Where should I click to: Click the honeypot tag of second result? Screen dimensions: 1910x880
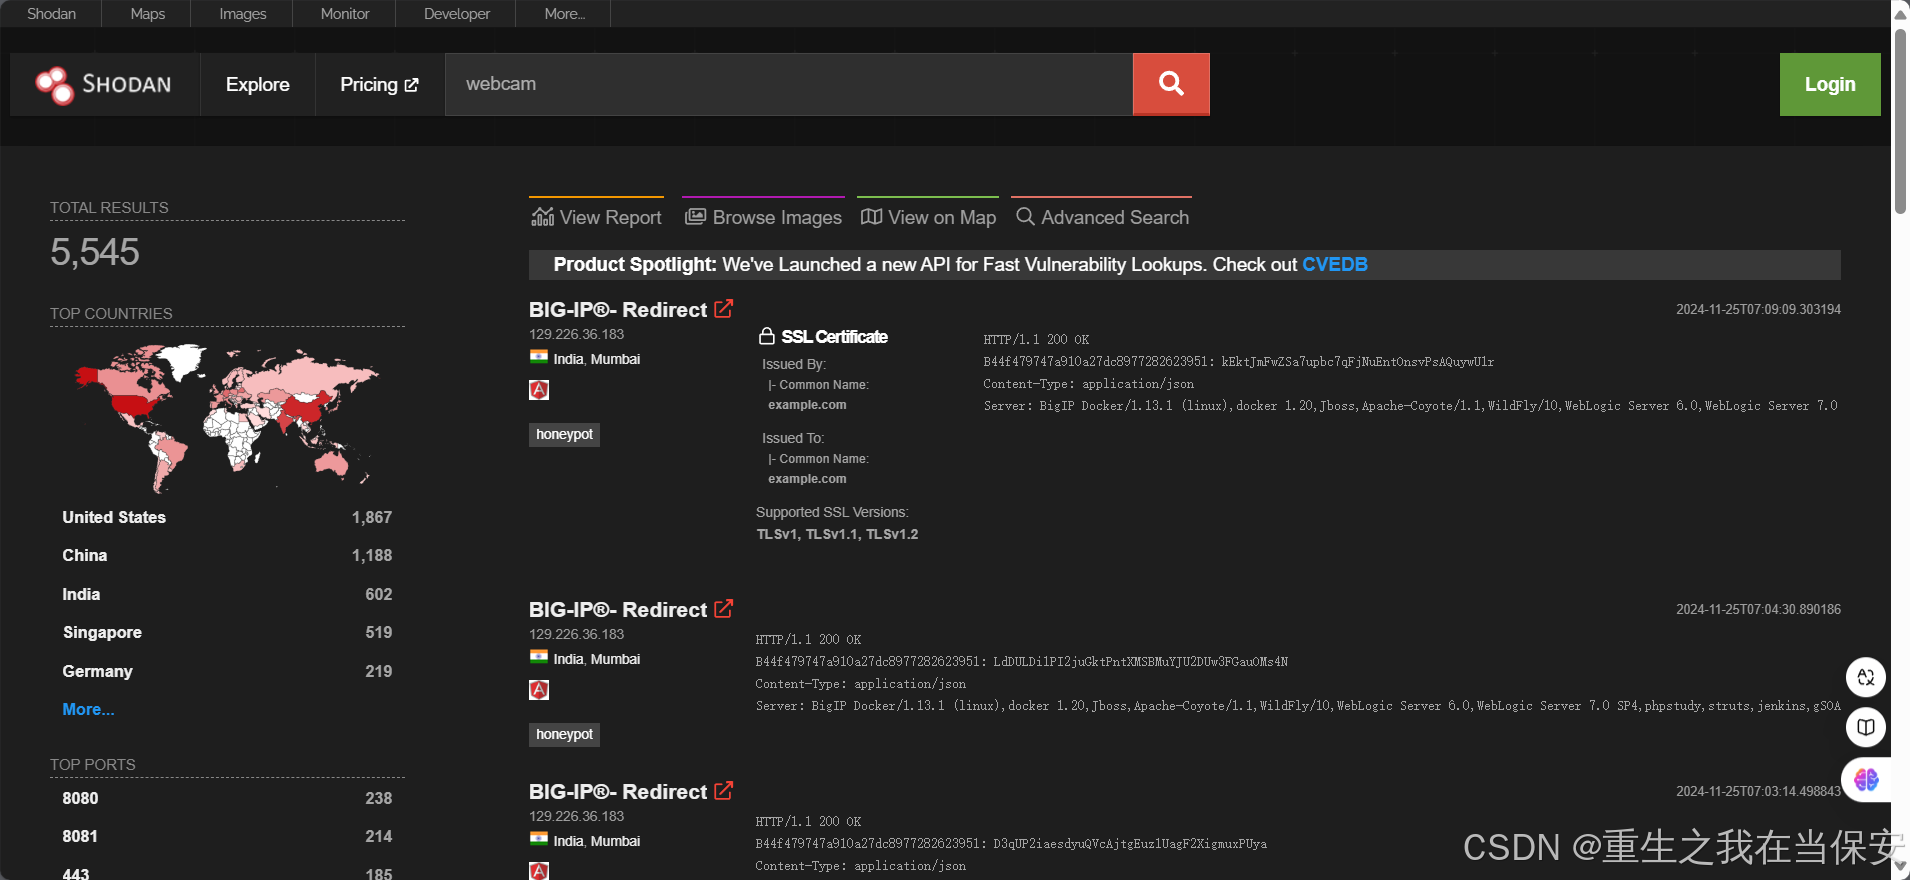click(564, 734)
